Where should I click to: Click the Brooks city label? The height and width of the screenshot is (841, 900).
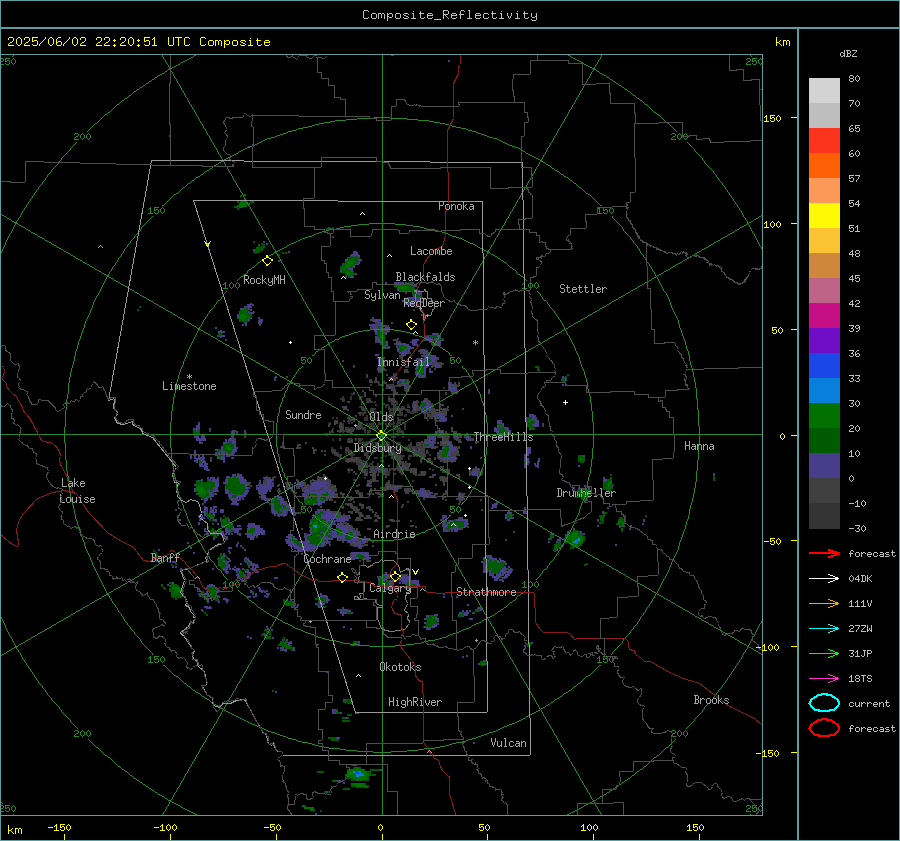click(711, 700)
